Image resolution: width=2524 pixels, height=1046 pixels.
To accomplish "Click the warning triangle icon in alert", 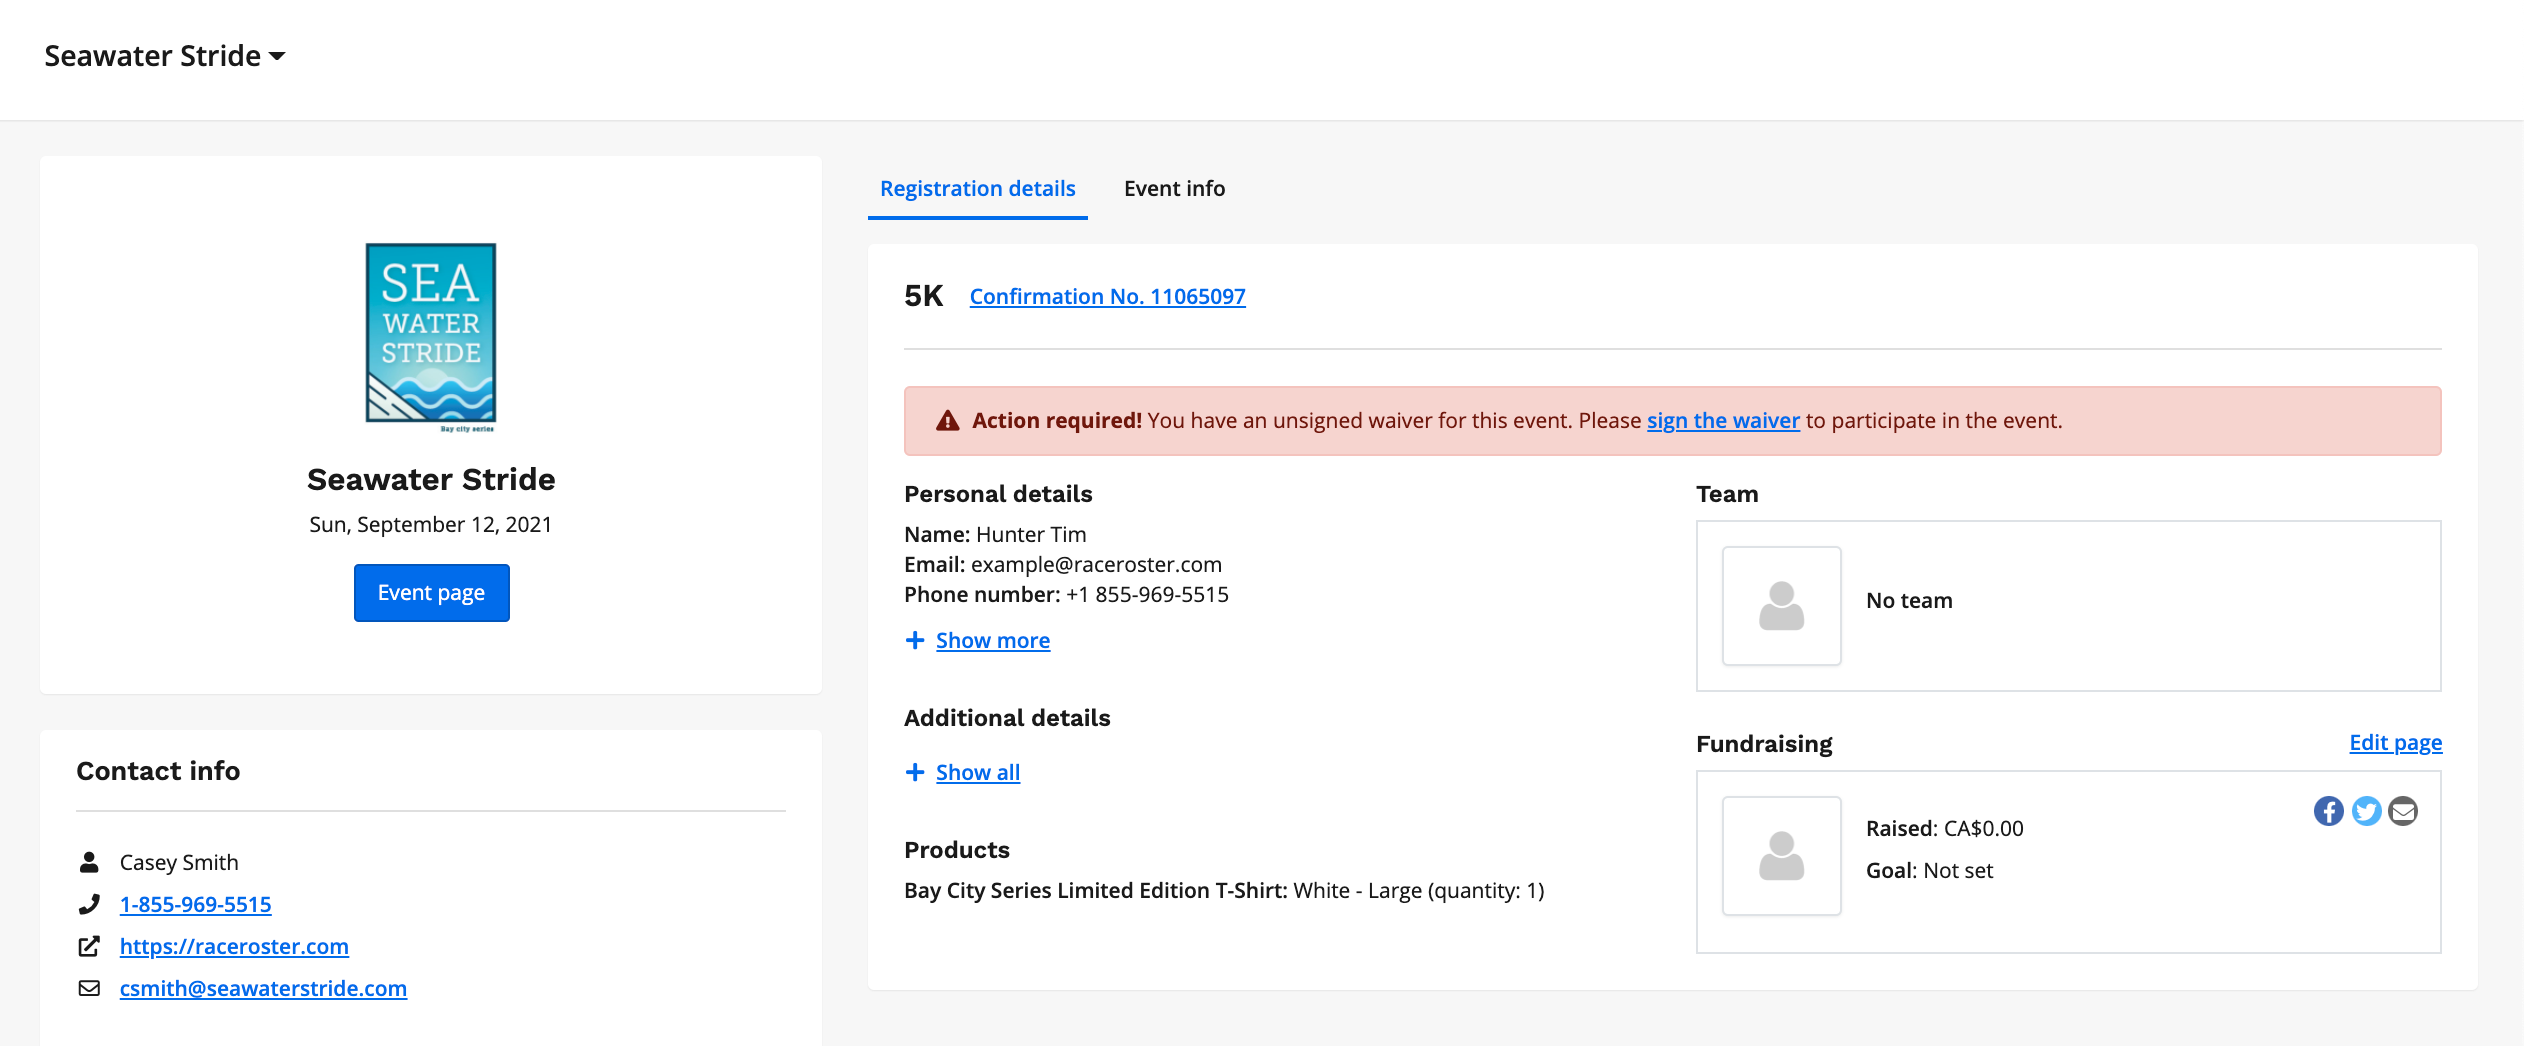I will [x=947, y=421].
